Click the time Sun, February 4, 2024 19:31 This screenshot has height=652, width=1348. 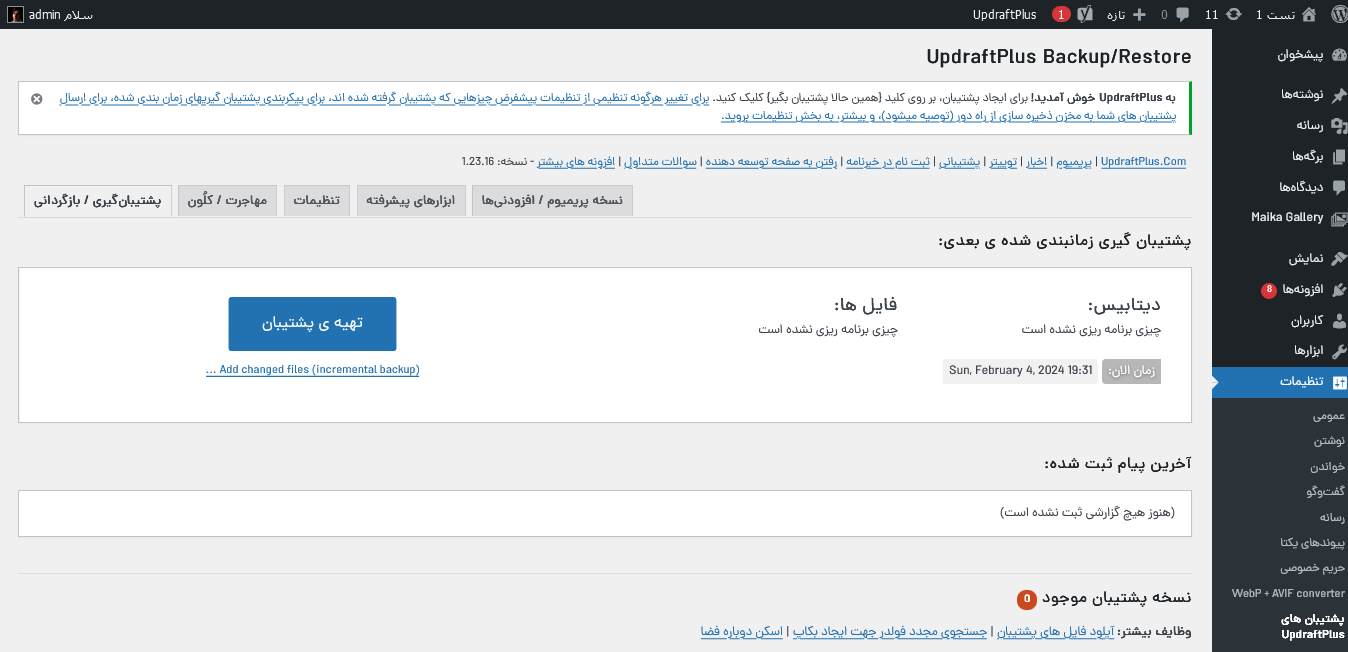pos(1020,371)
